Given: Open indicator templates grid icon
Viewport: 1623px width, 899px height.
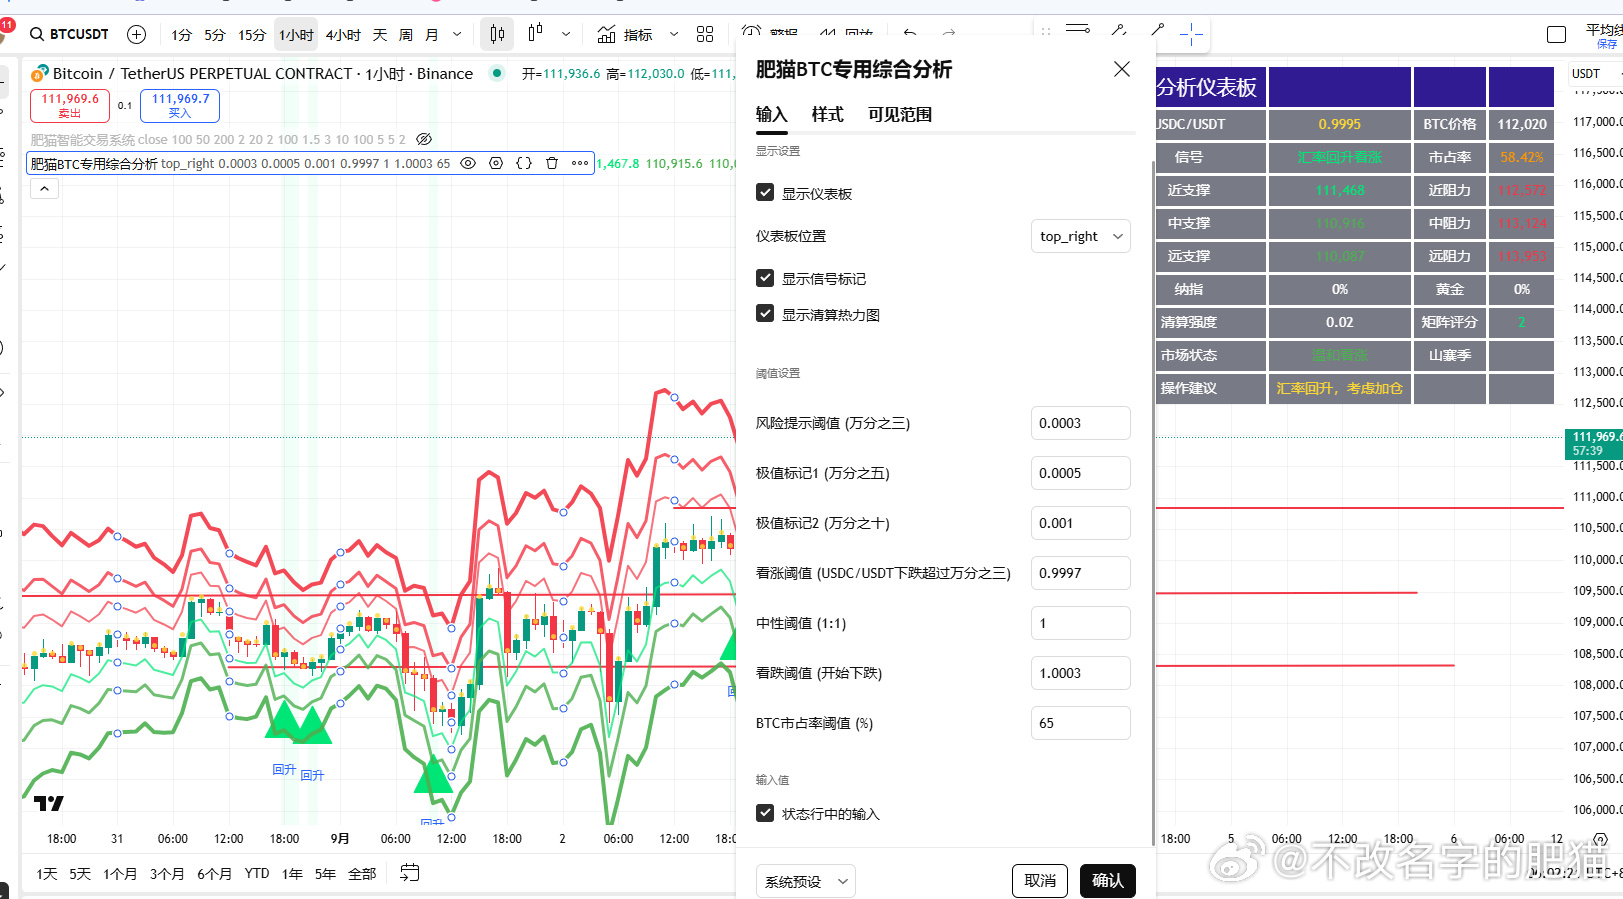Looking at the screenshot, I should (705, 34).
